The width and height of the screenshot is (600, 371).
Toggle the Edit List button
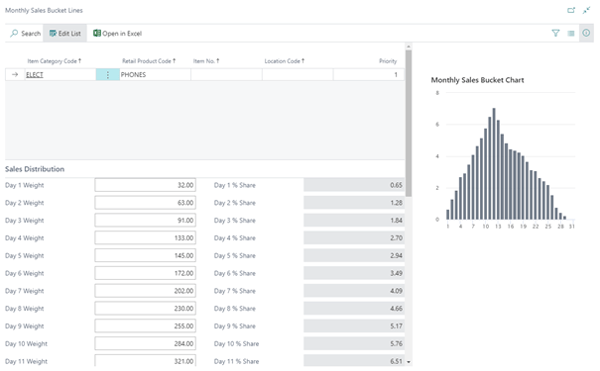(65, 33)
